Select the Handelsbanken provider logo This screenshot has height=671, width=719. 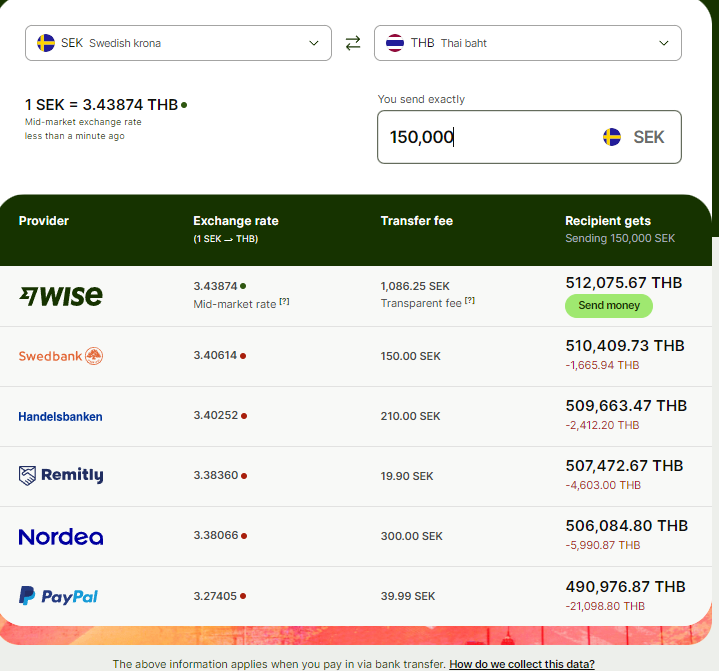pos(60,416)
